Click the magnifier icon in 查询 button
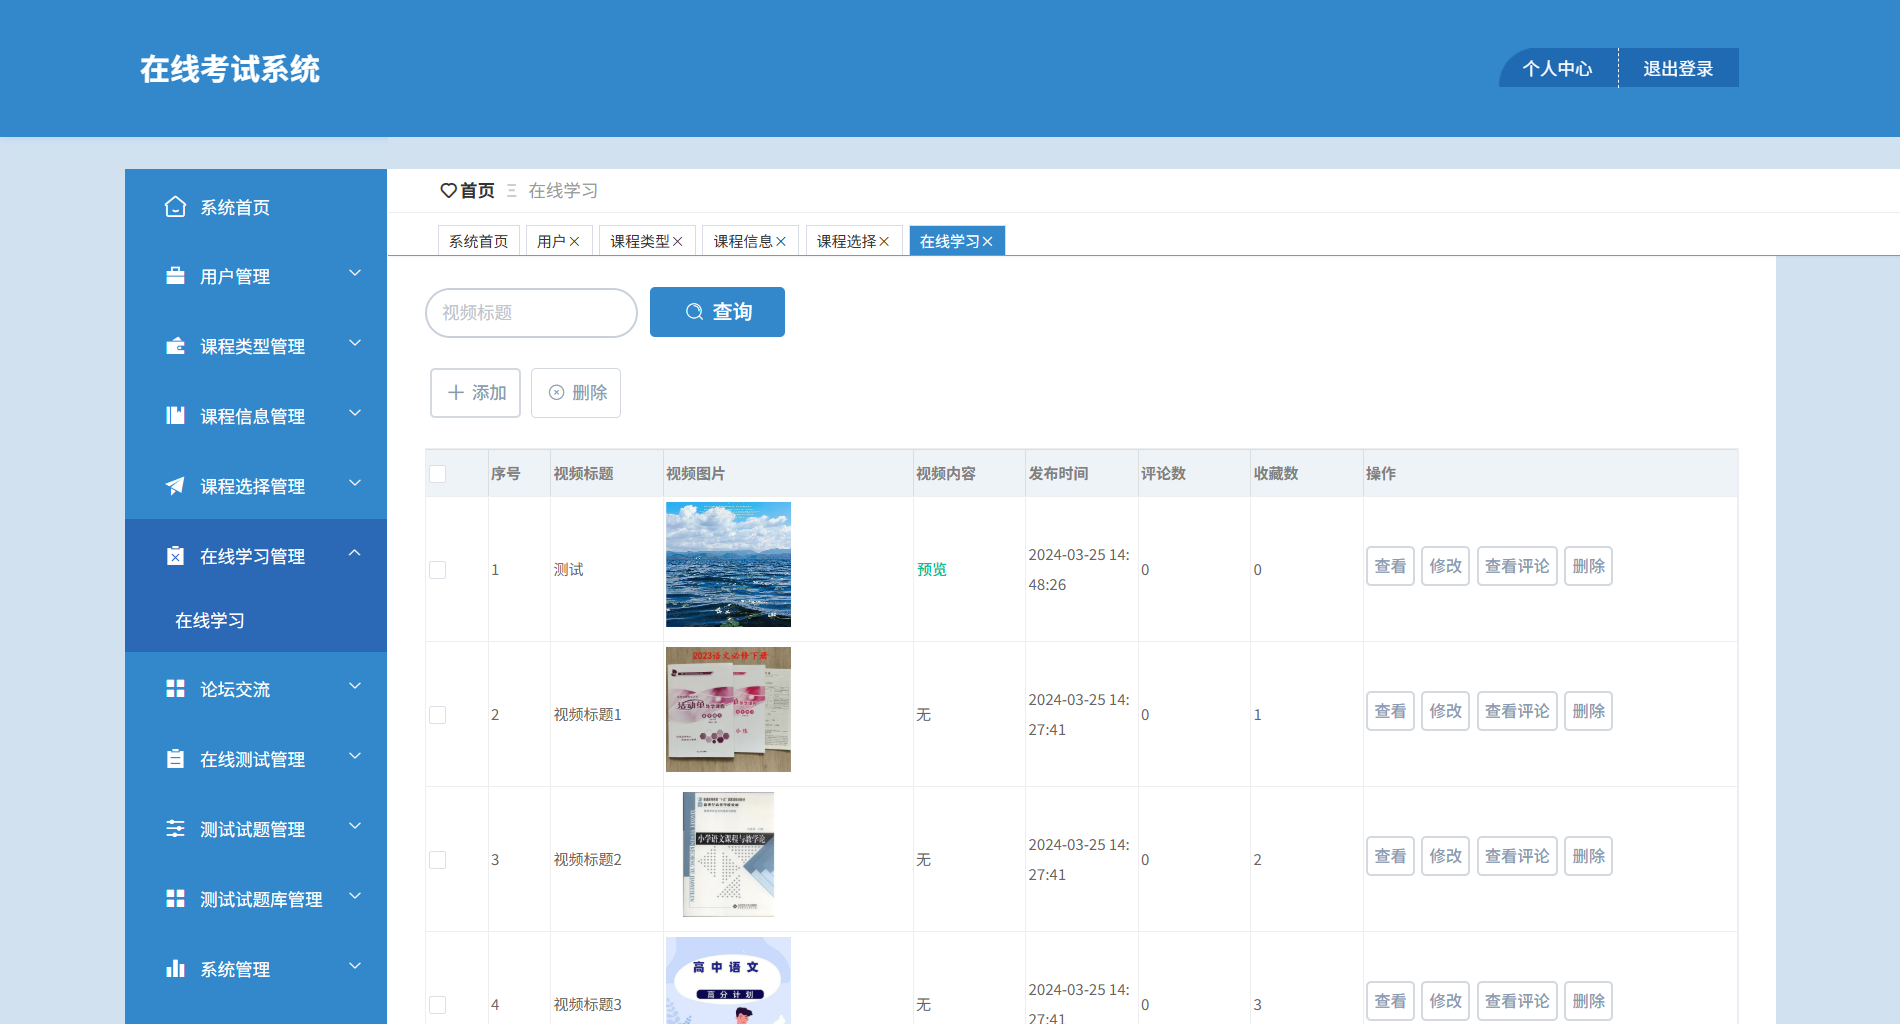Screen dimensions: 1900x1024 tap(694, 312)
